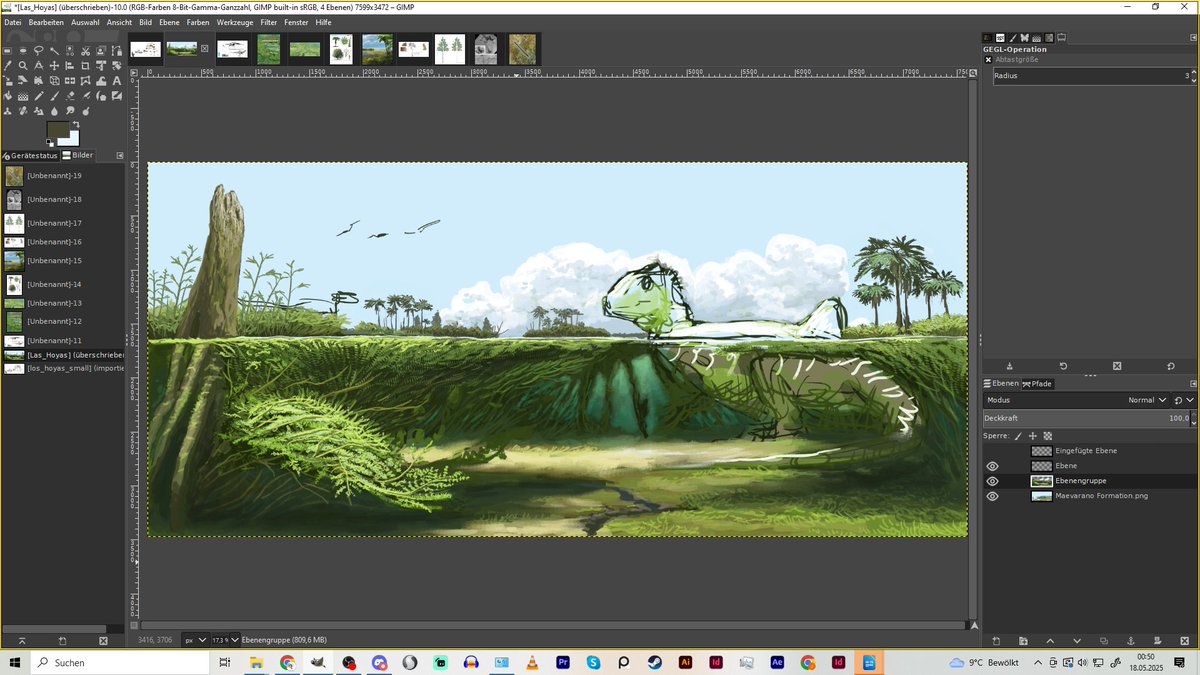1200x675 pixels.
Task: Create a new layer group
Action: pyautogui.click(x=1023, y=640)
